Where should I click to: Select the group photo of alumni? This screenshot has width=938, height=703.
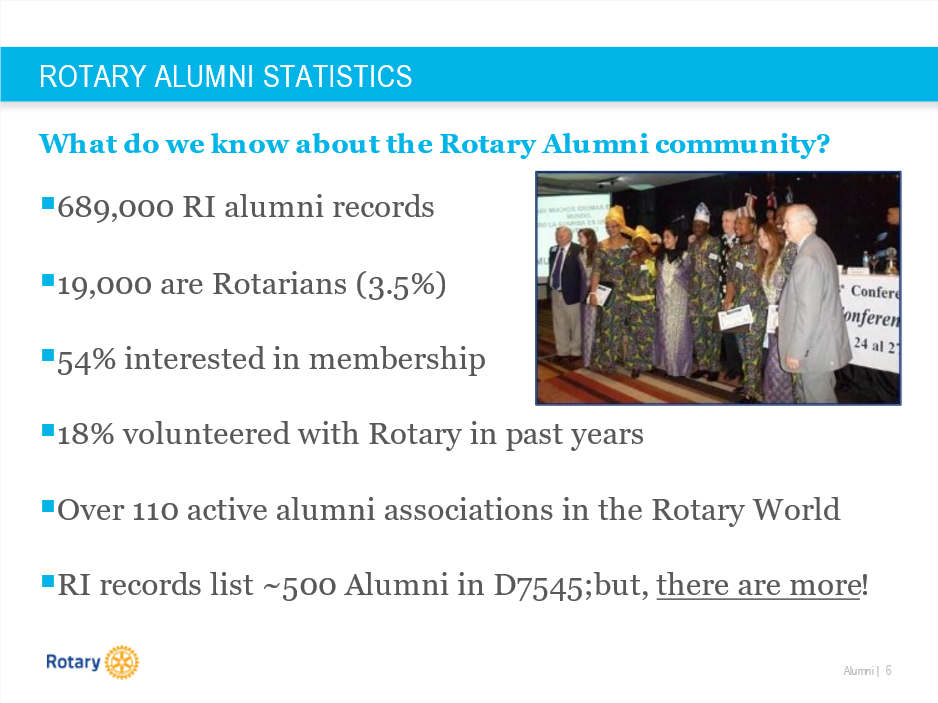pyautogui.click(x=718, y=288)
